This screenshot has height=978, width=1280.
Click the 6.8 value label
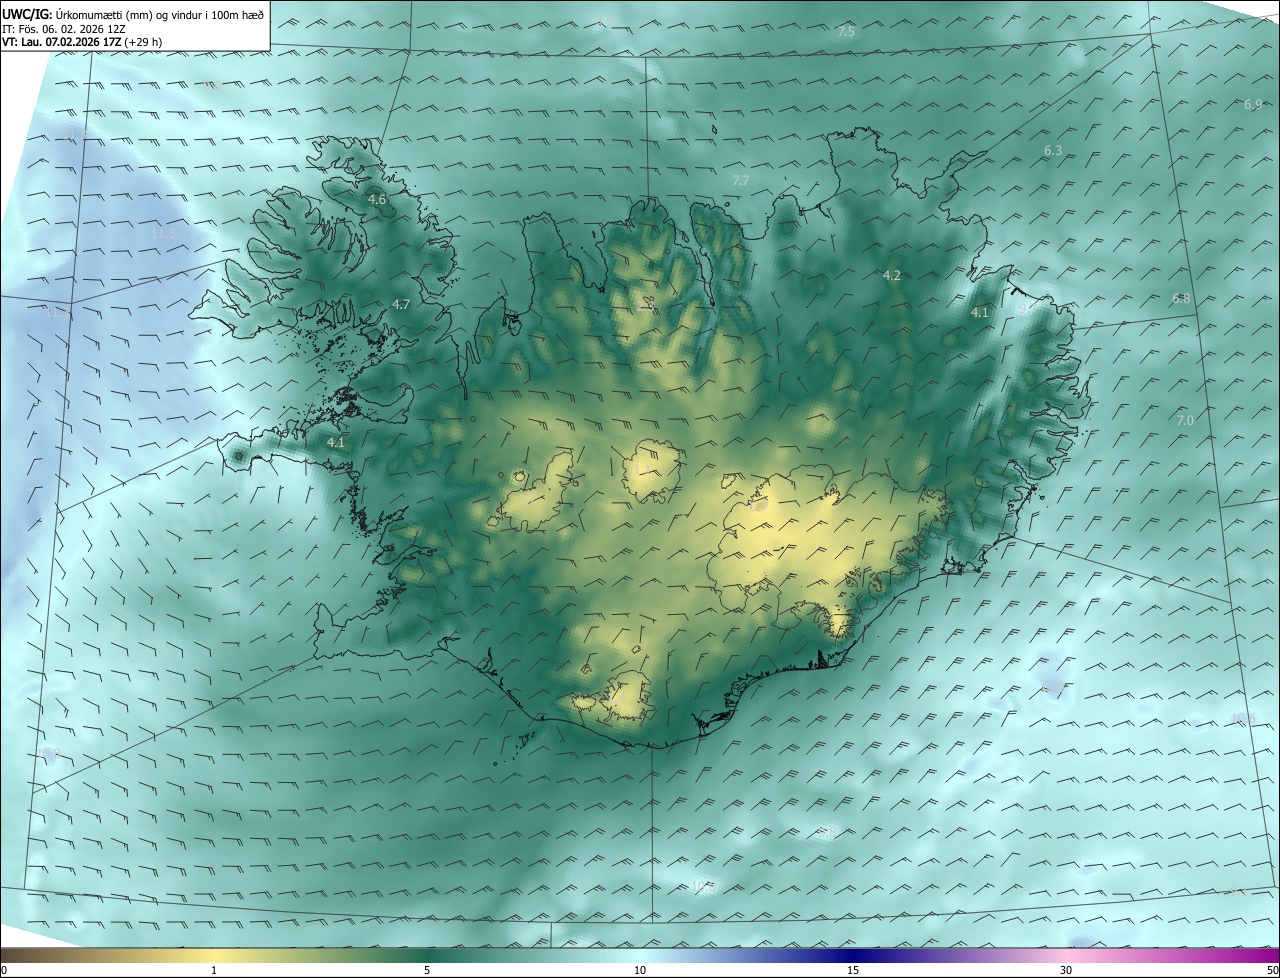[1181, 299]
